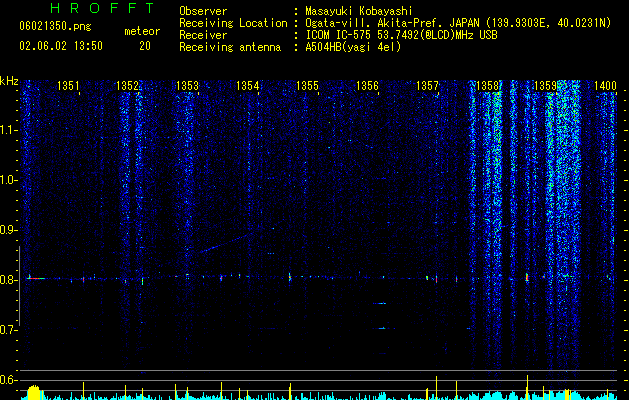Click the 1358 time marker

[x=487, y=86]
